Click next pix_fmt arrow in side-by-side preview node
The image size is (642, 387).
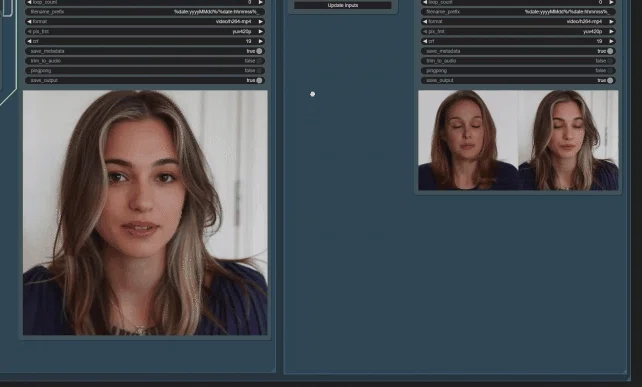click(612, 32)
